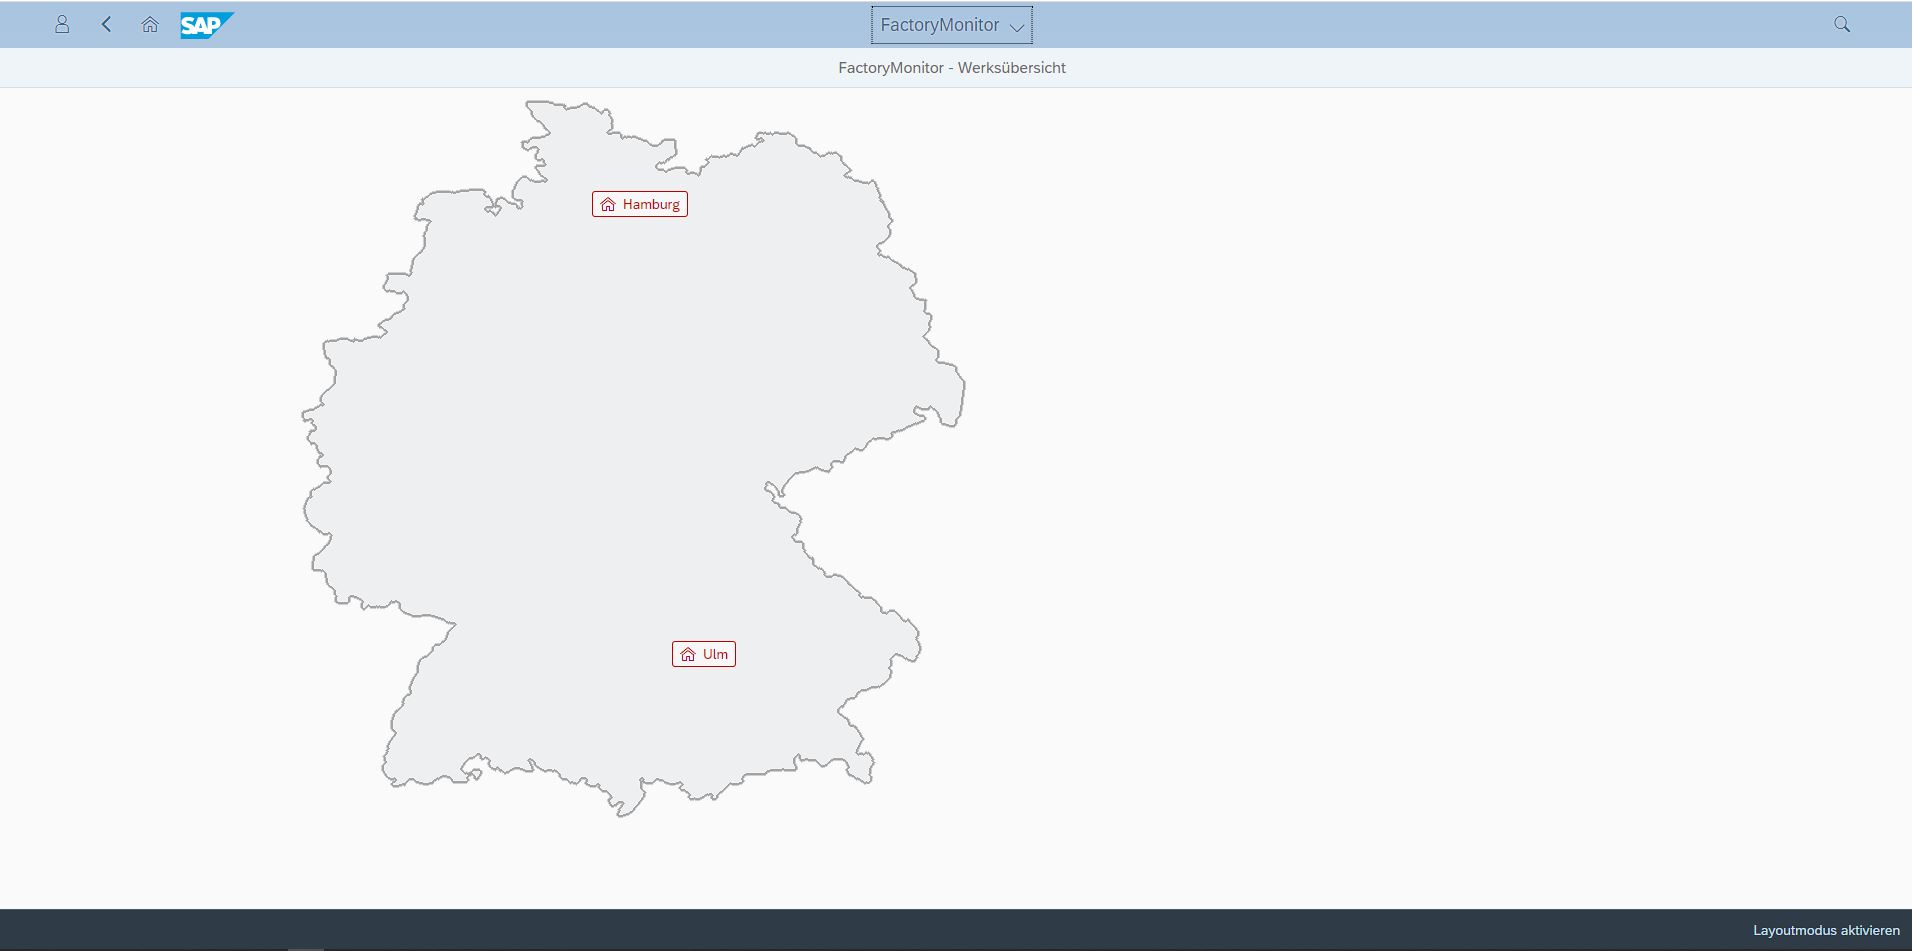
Task: Open the FactoryMonitor title menu
Action: [939, 25]
